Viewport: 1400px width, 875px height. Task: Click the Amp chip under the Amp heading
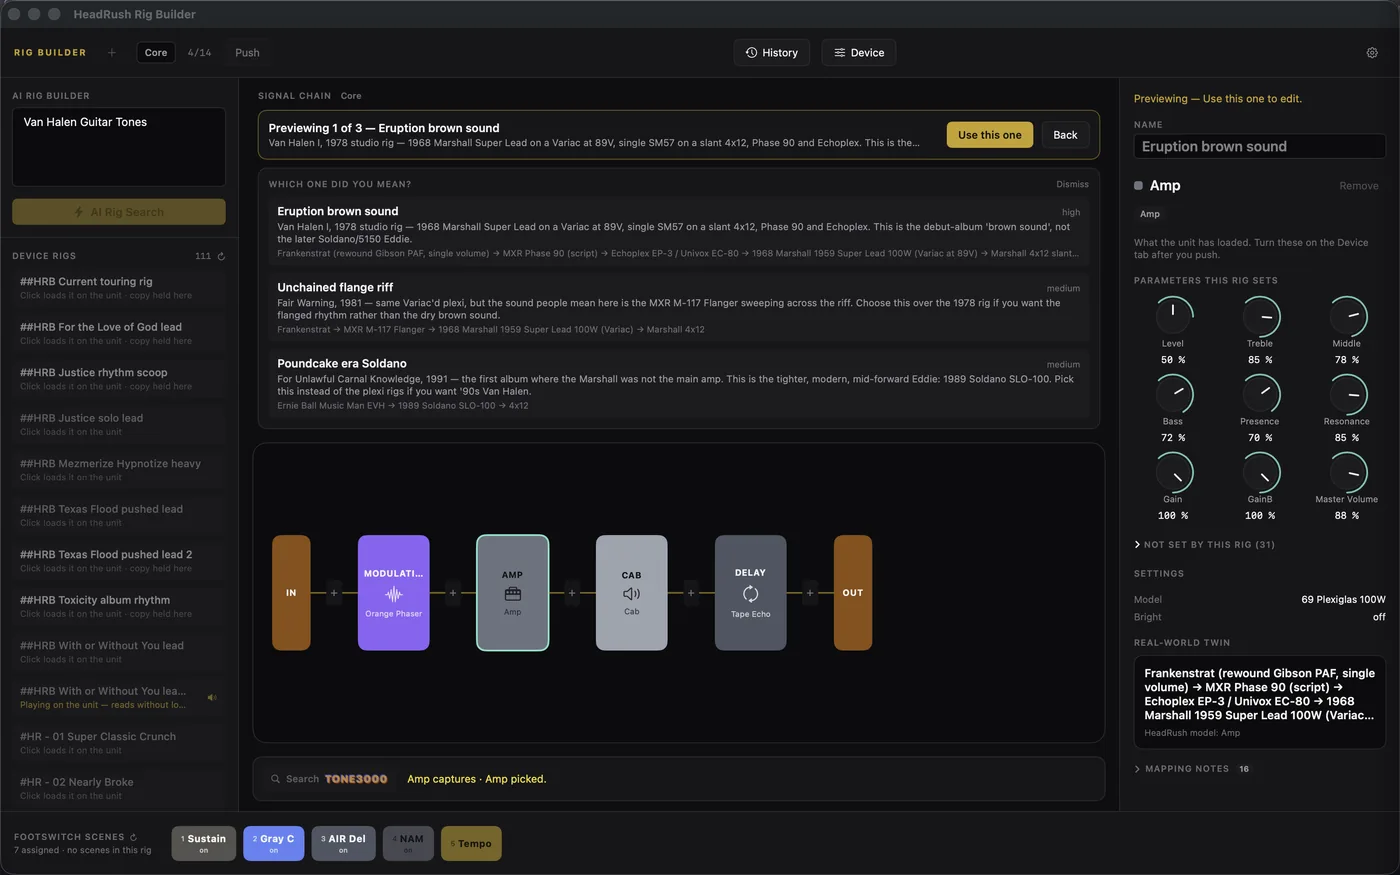pyautogui.click(x=1150, y=214)
